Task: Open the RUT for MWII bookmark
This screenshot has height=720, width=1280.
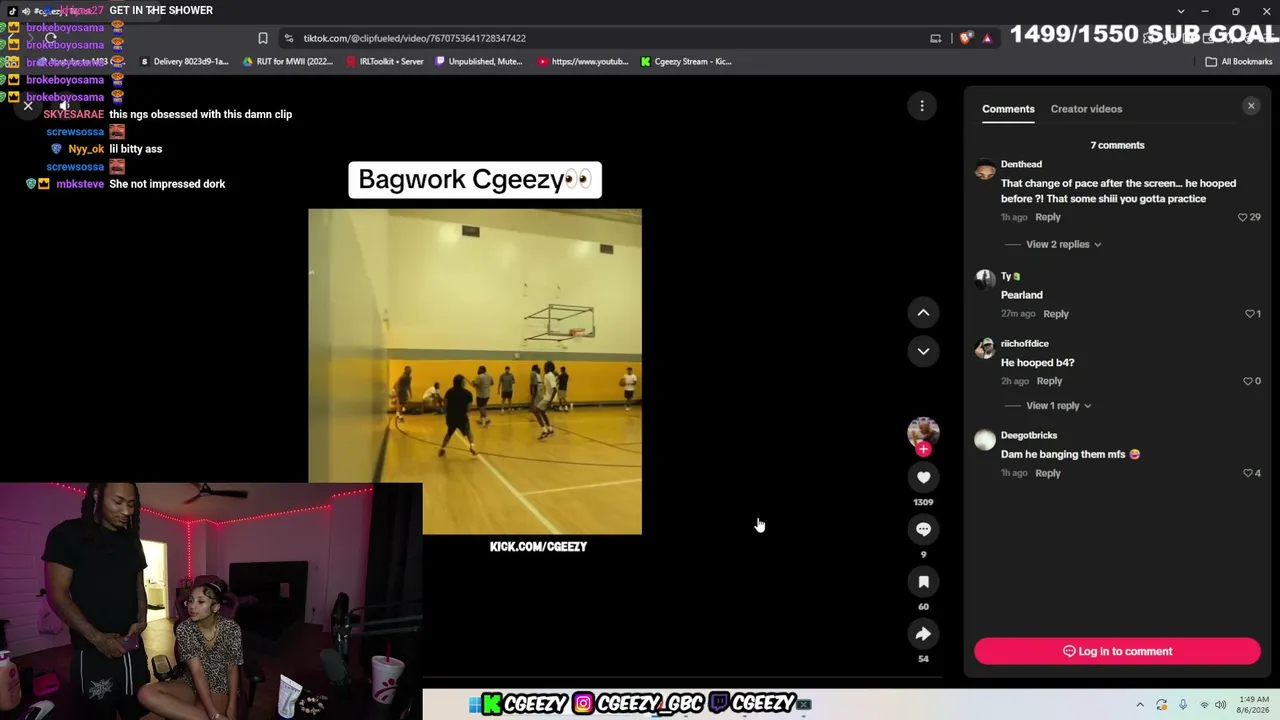Action: pyautogui.click(x=288, y=61)
